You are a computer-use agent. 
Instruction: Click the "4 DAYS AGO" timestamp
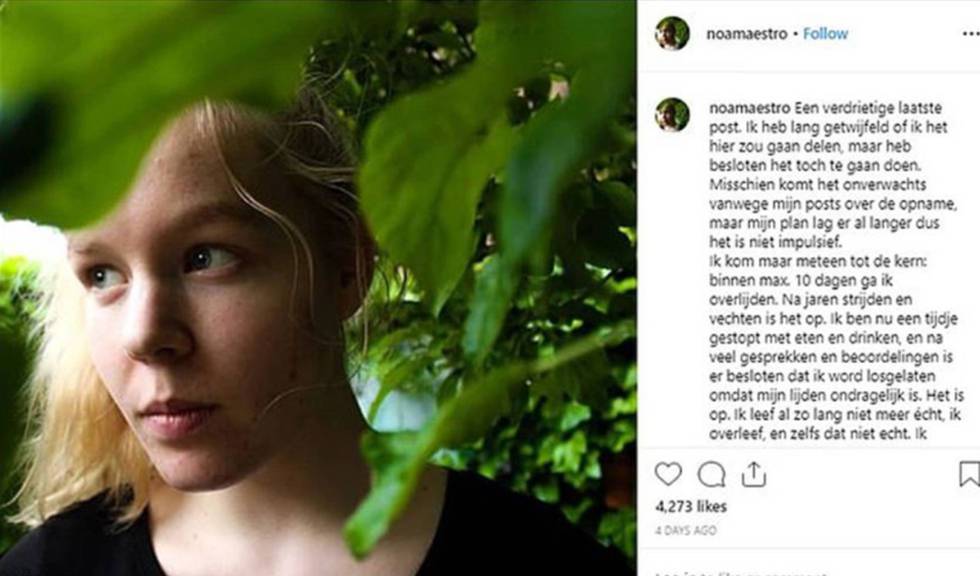tap(685, 530)
